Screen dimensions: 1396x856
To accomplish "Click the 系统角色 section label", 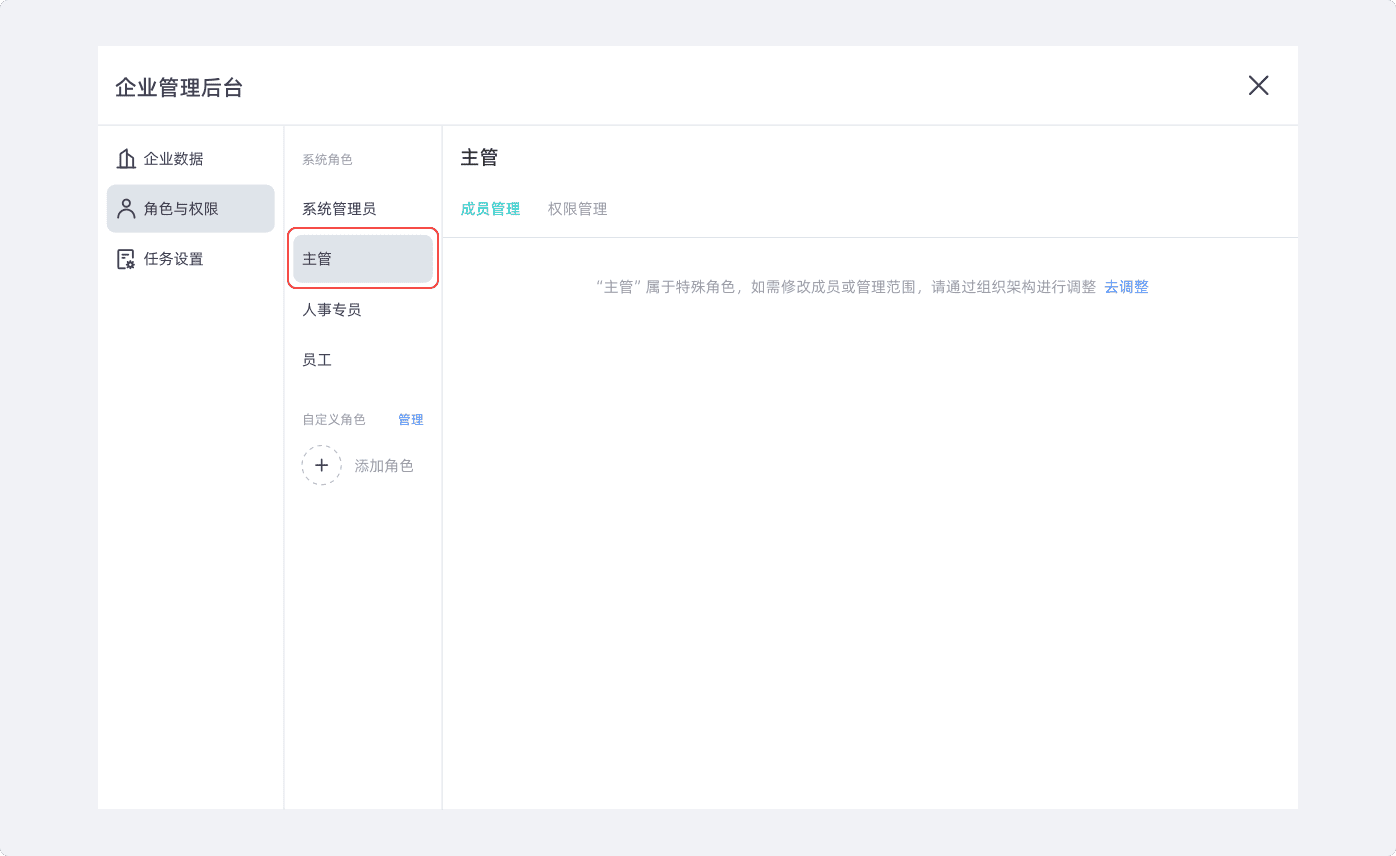I will point(327,160).
